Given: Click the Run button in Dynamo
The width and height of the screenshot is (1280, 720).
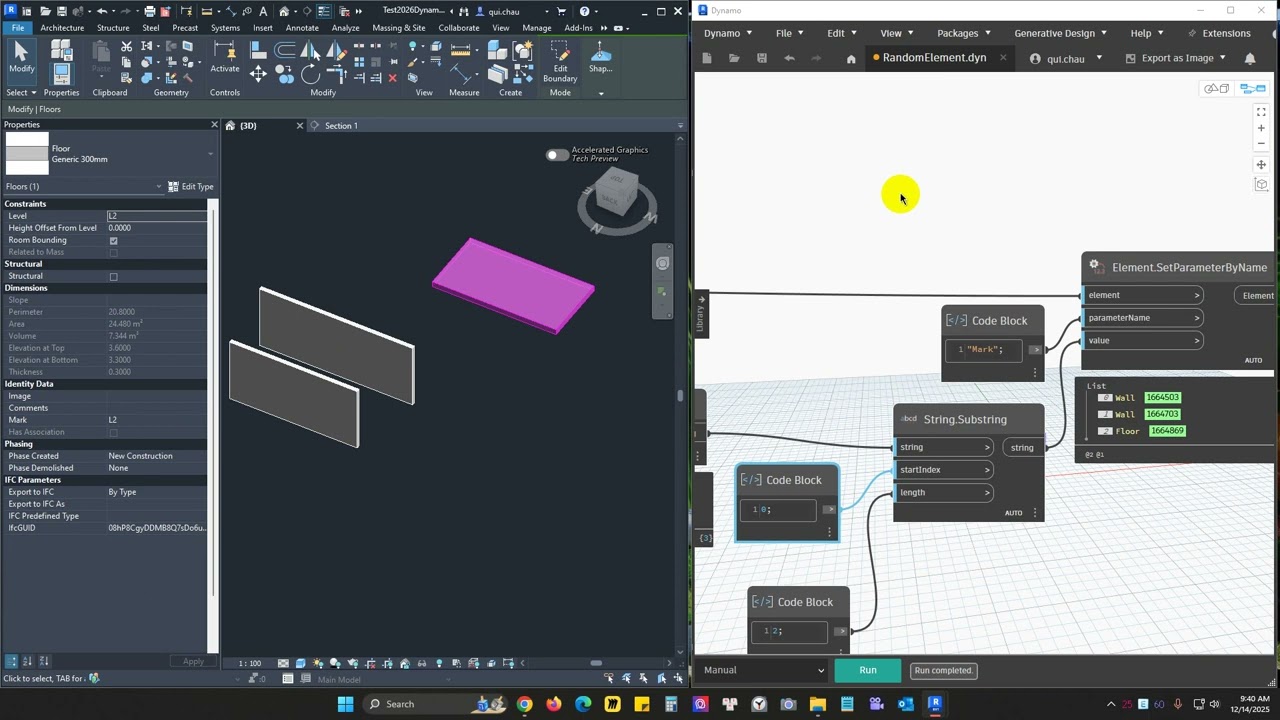Looking at the screenshot, I should (x=868, y=670).
